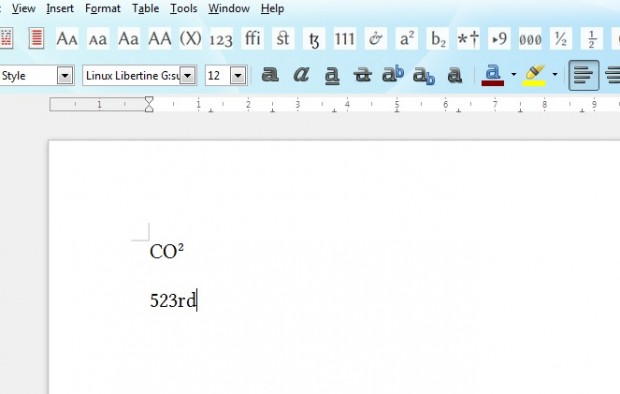
Task: Apply small caps typography feature (Aa icon)
Action: [67, 39]
